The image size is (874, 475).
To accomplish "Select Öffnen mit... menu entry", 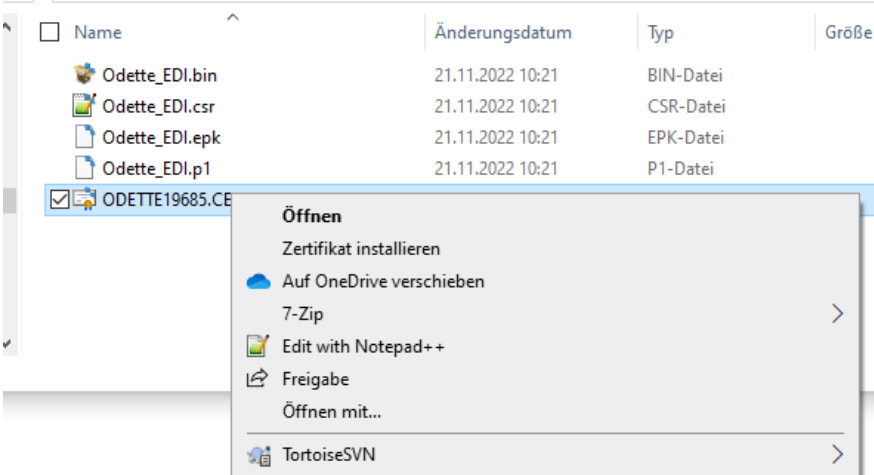I will (x=332, y=412).
